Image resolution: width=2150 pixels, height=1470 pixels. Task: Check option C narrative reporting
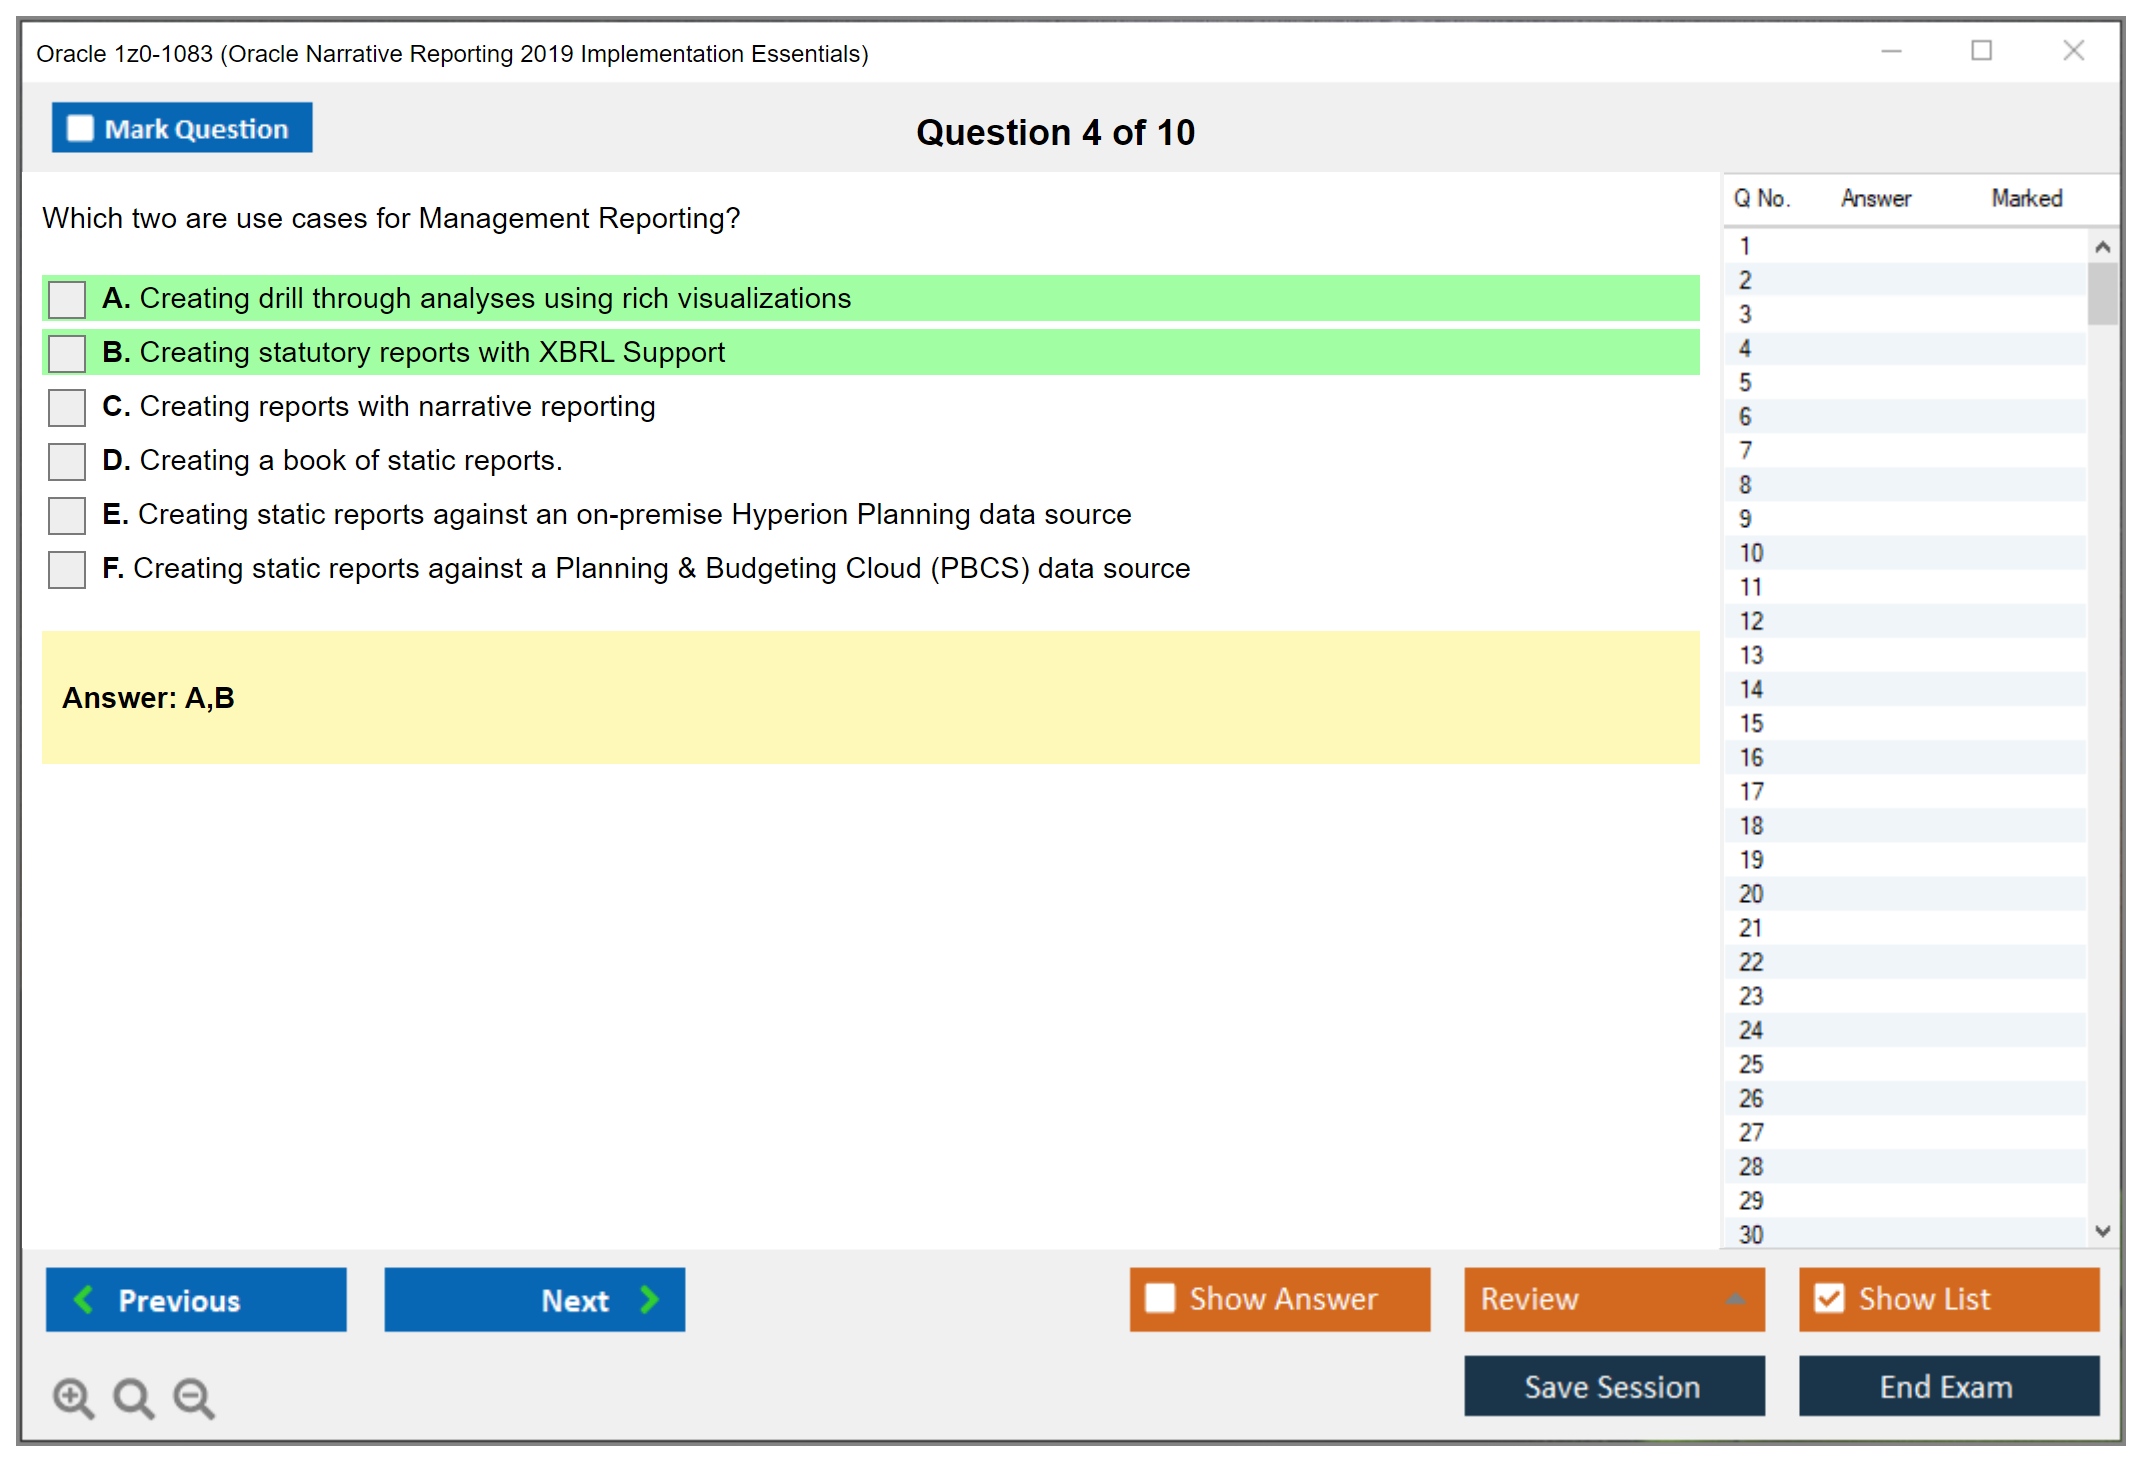67,407
